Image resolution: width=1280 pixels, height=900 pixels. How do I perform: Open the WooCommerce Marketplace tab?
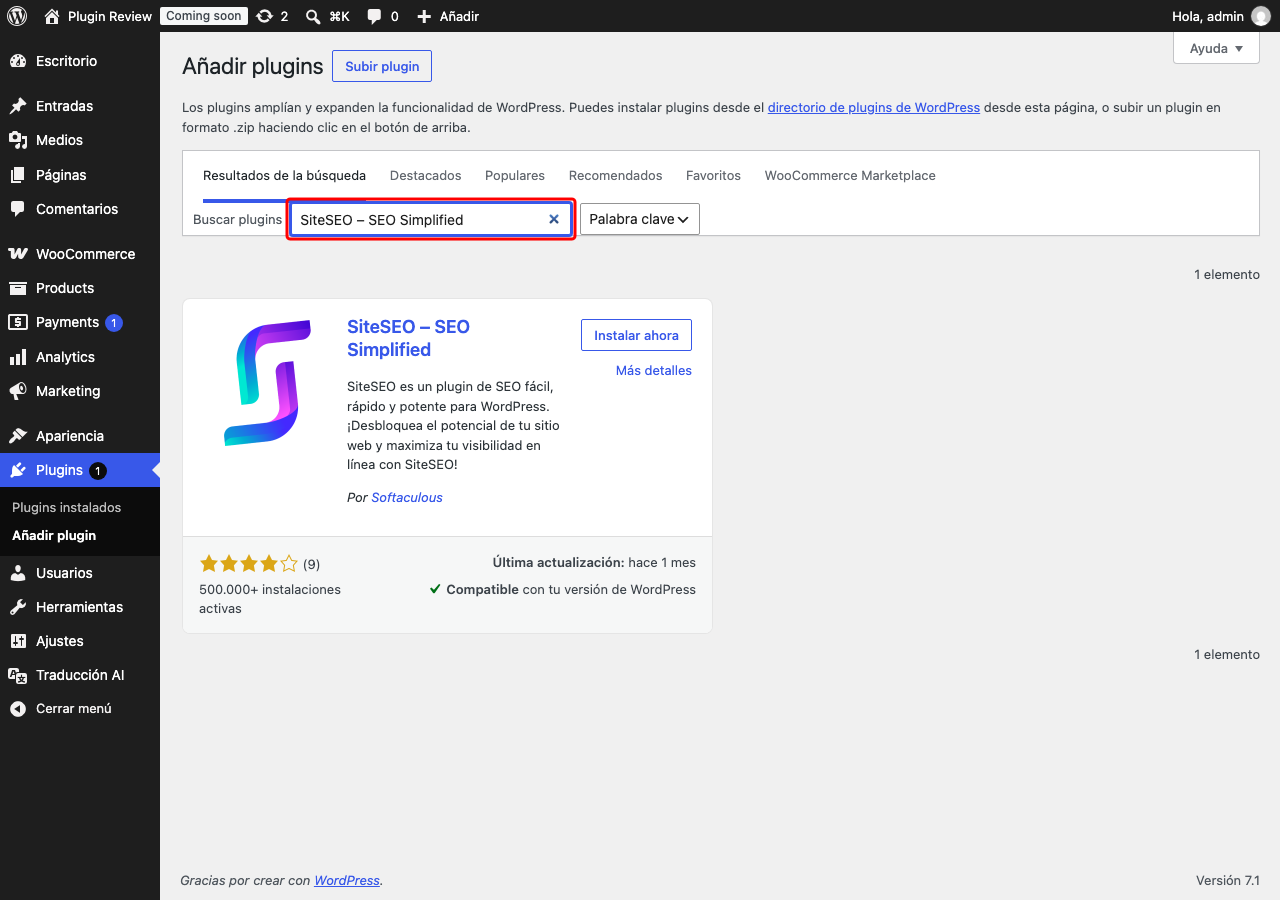[850, 176]
